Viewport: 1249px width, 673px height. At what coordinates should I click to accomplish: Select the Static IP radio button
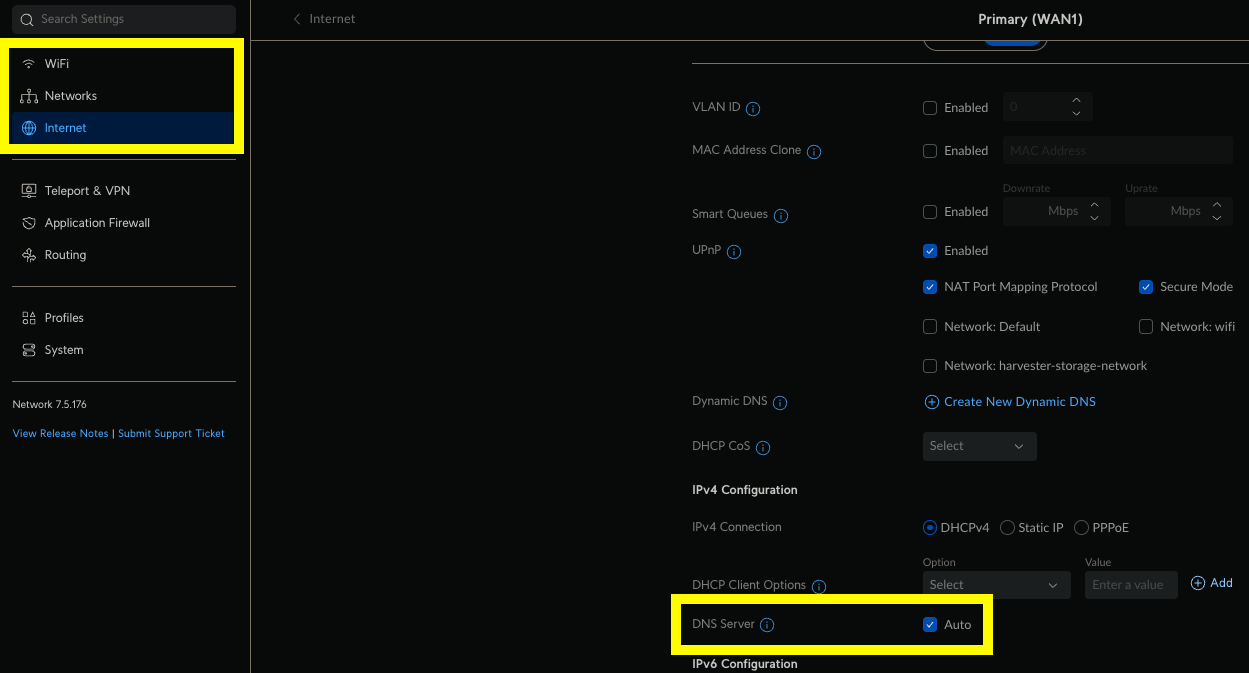1010,527
